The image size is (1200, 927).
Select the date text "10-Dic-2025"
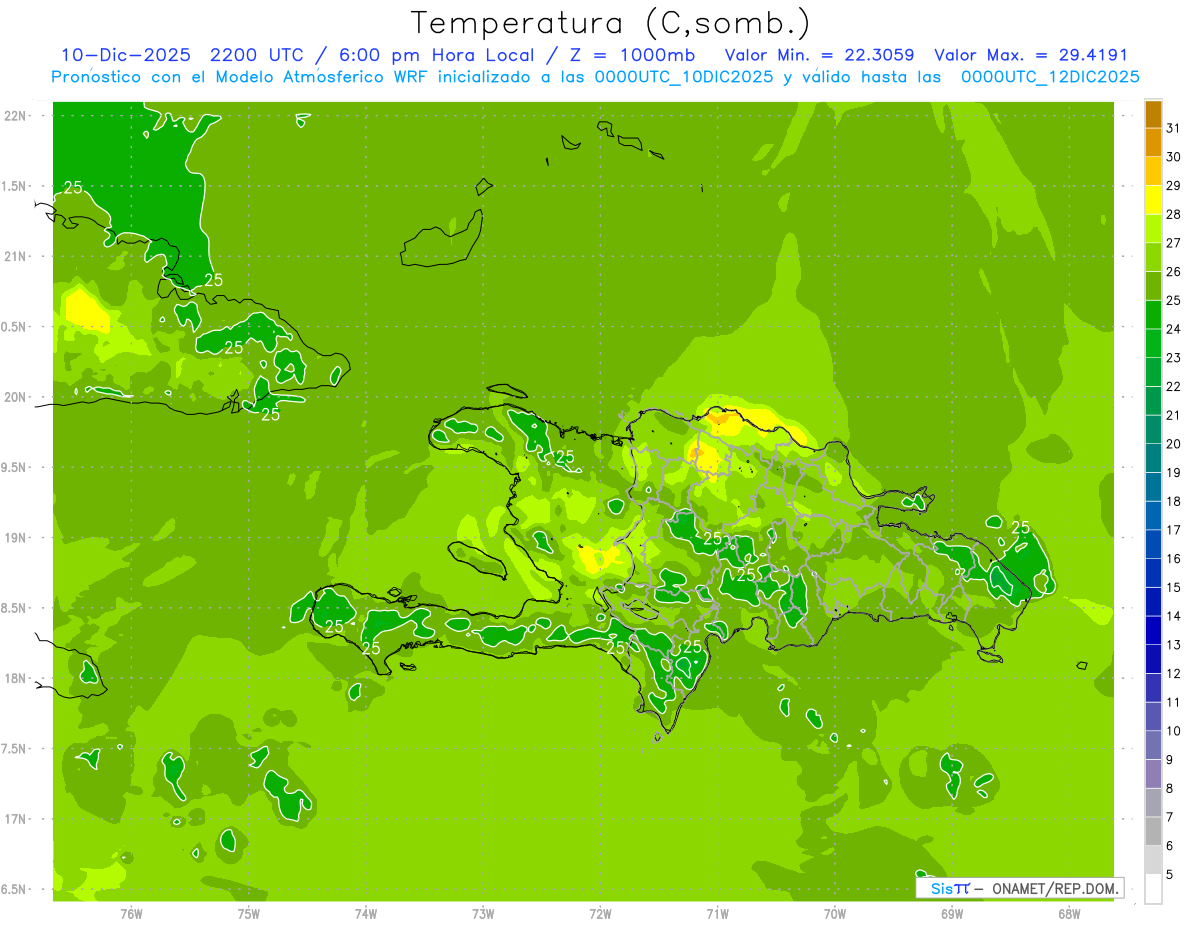click(128, 55)
